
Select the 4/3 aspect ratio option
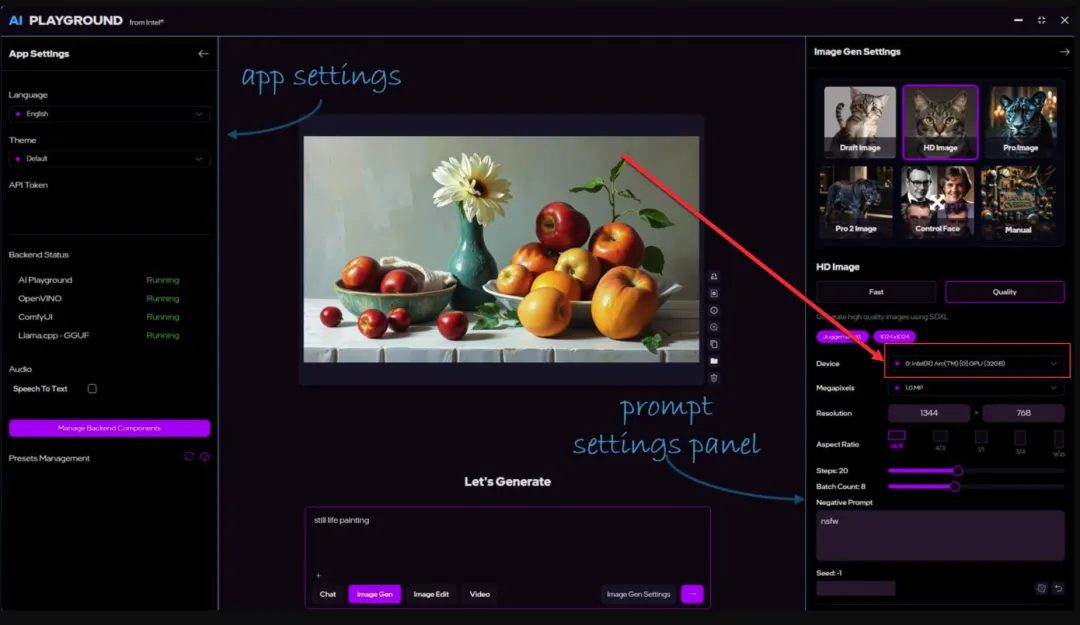(x=940, y=438)
